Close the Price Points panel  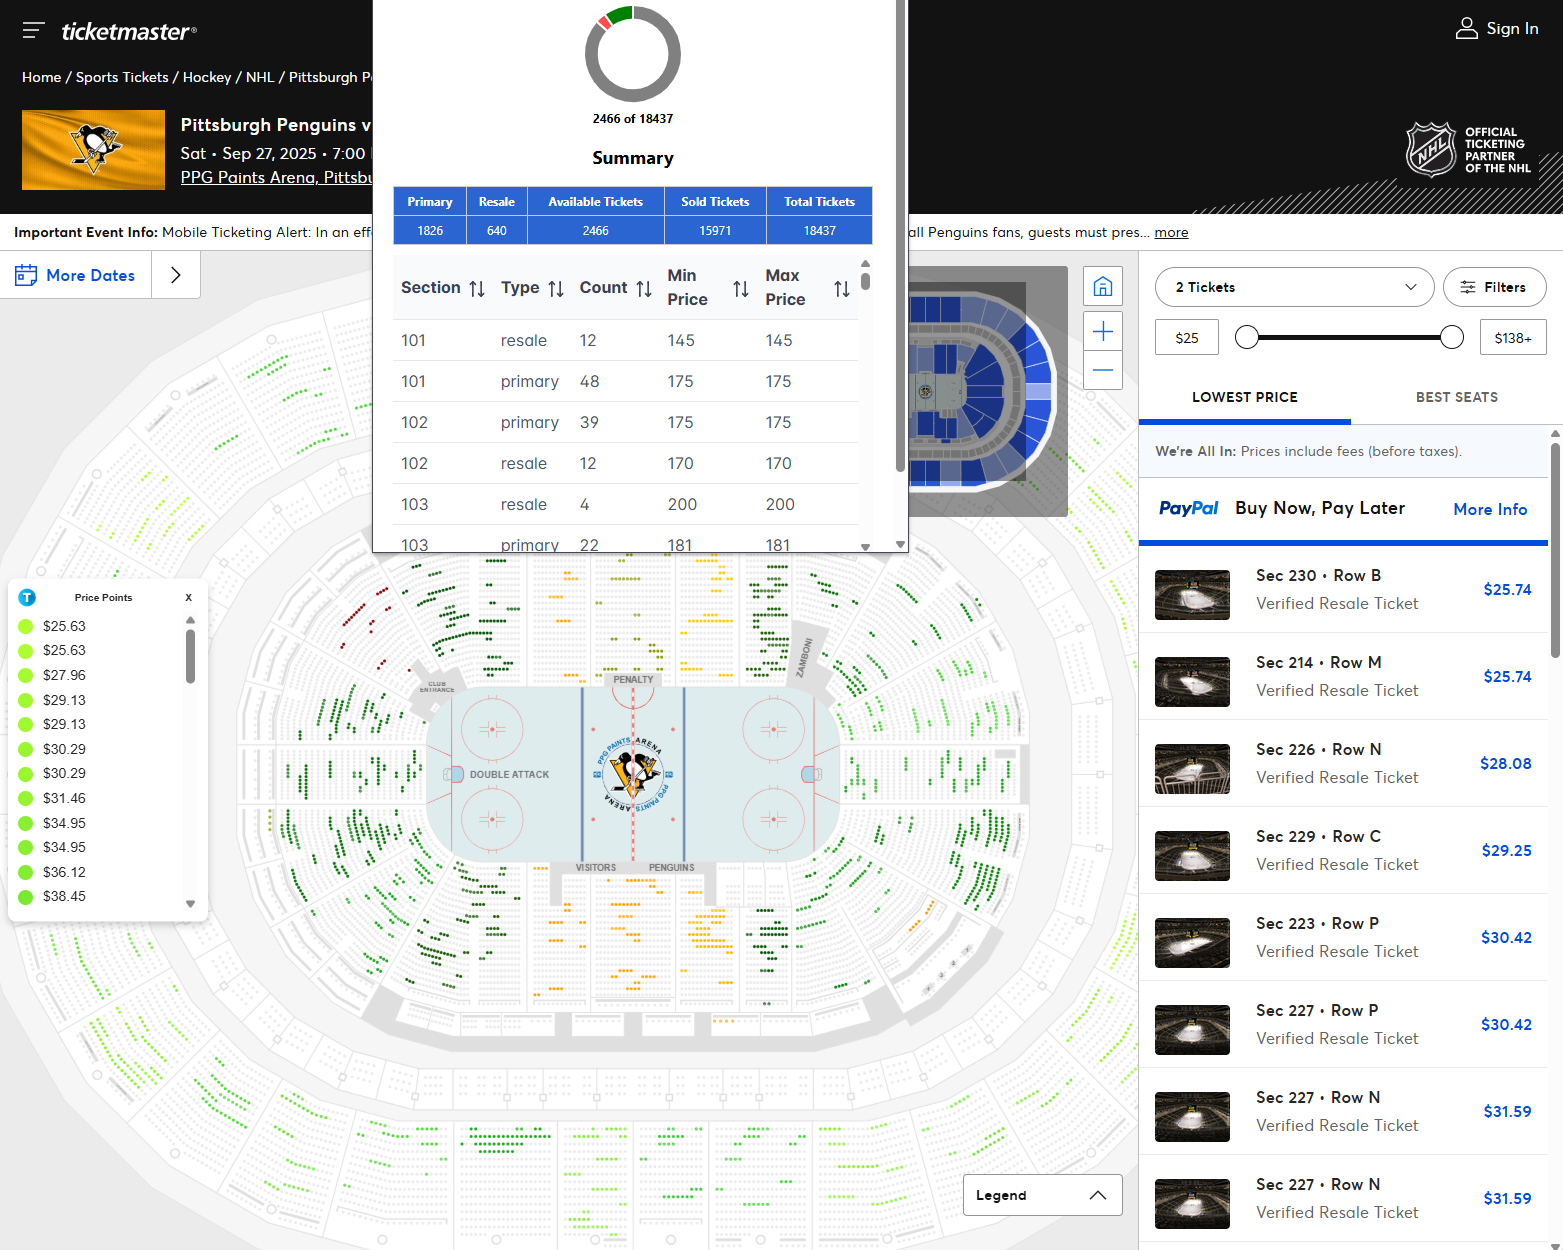pos(188,597)
